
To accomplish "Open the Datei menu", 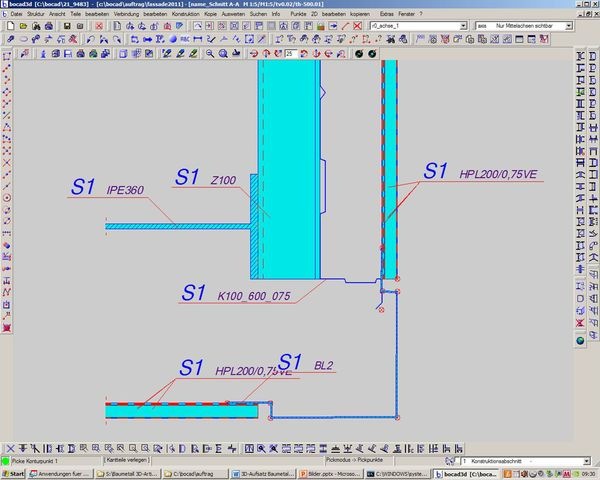I will click(x=16, y=14).
